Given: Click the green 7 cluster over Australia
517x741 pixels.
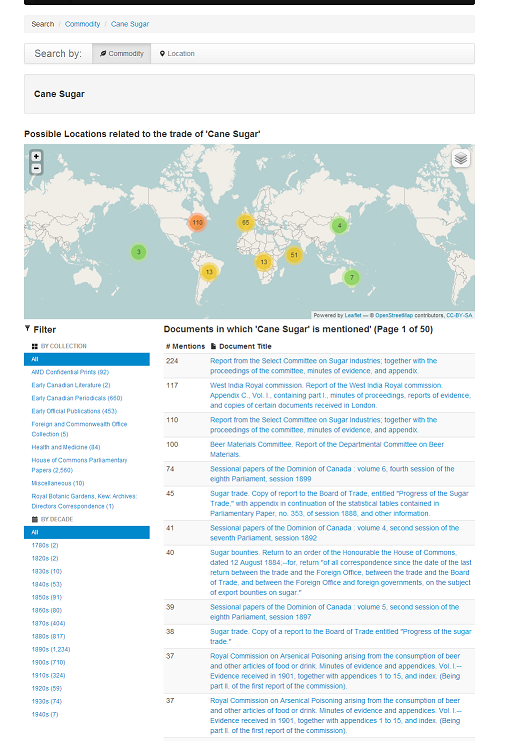Looking at the screenshot, I should pos(352,277).
